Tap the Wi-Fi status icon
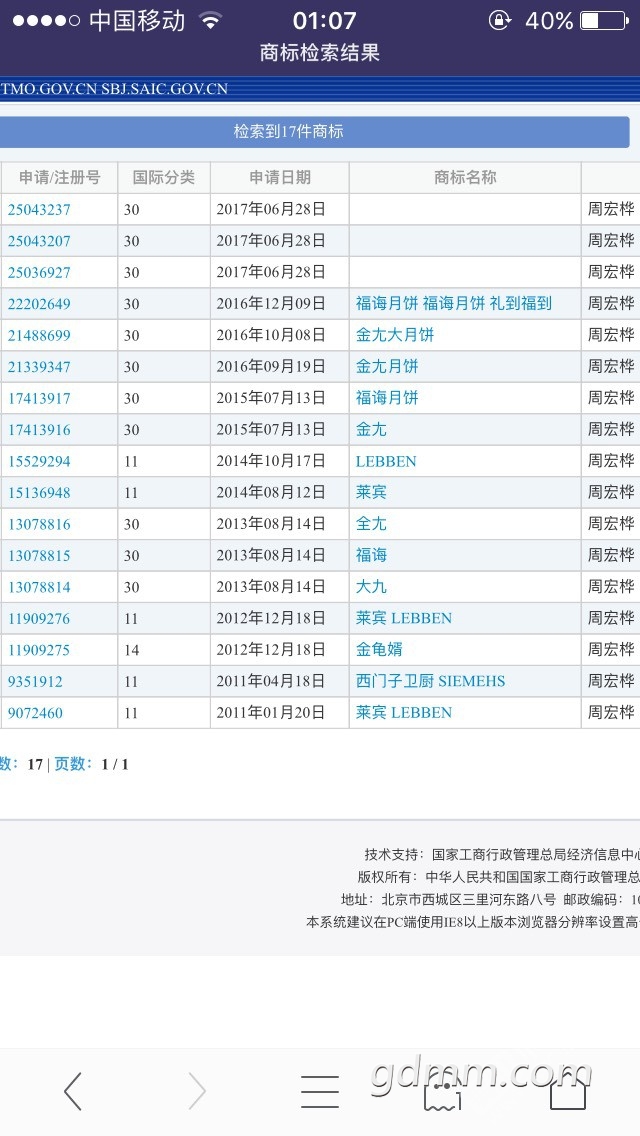The height and width of the screenshot is (1136, 640). [x=210, y=20]
